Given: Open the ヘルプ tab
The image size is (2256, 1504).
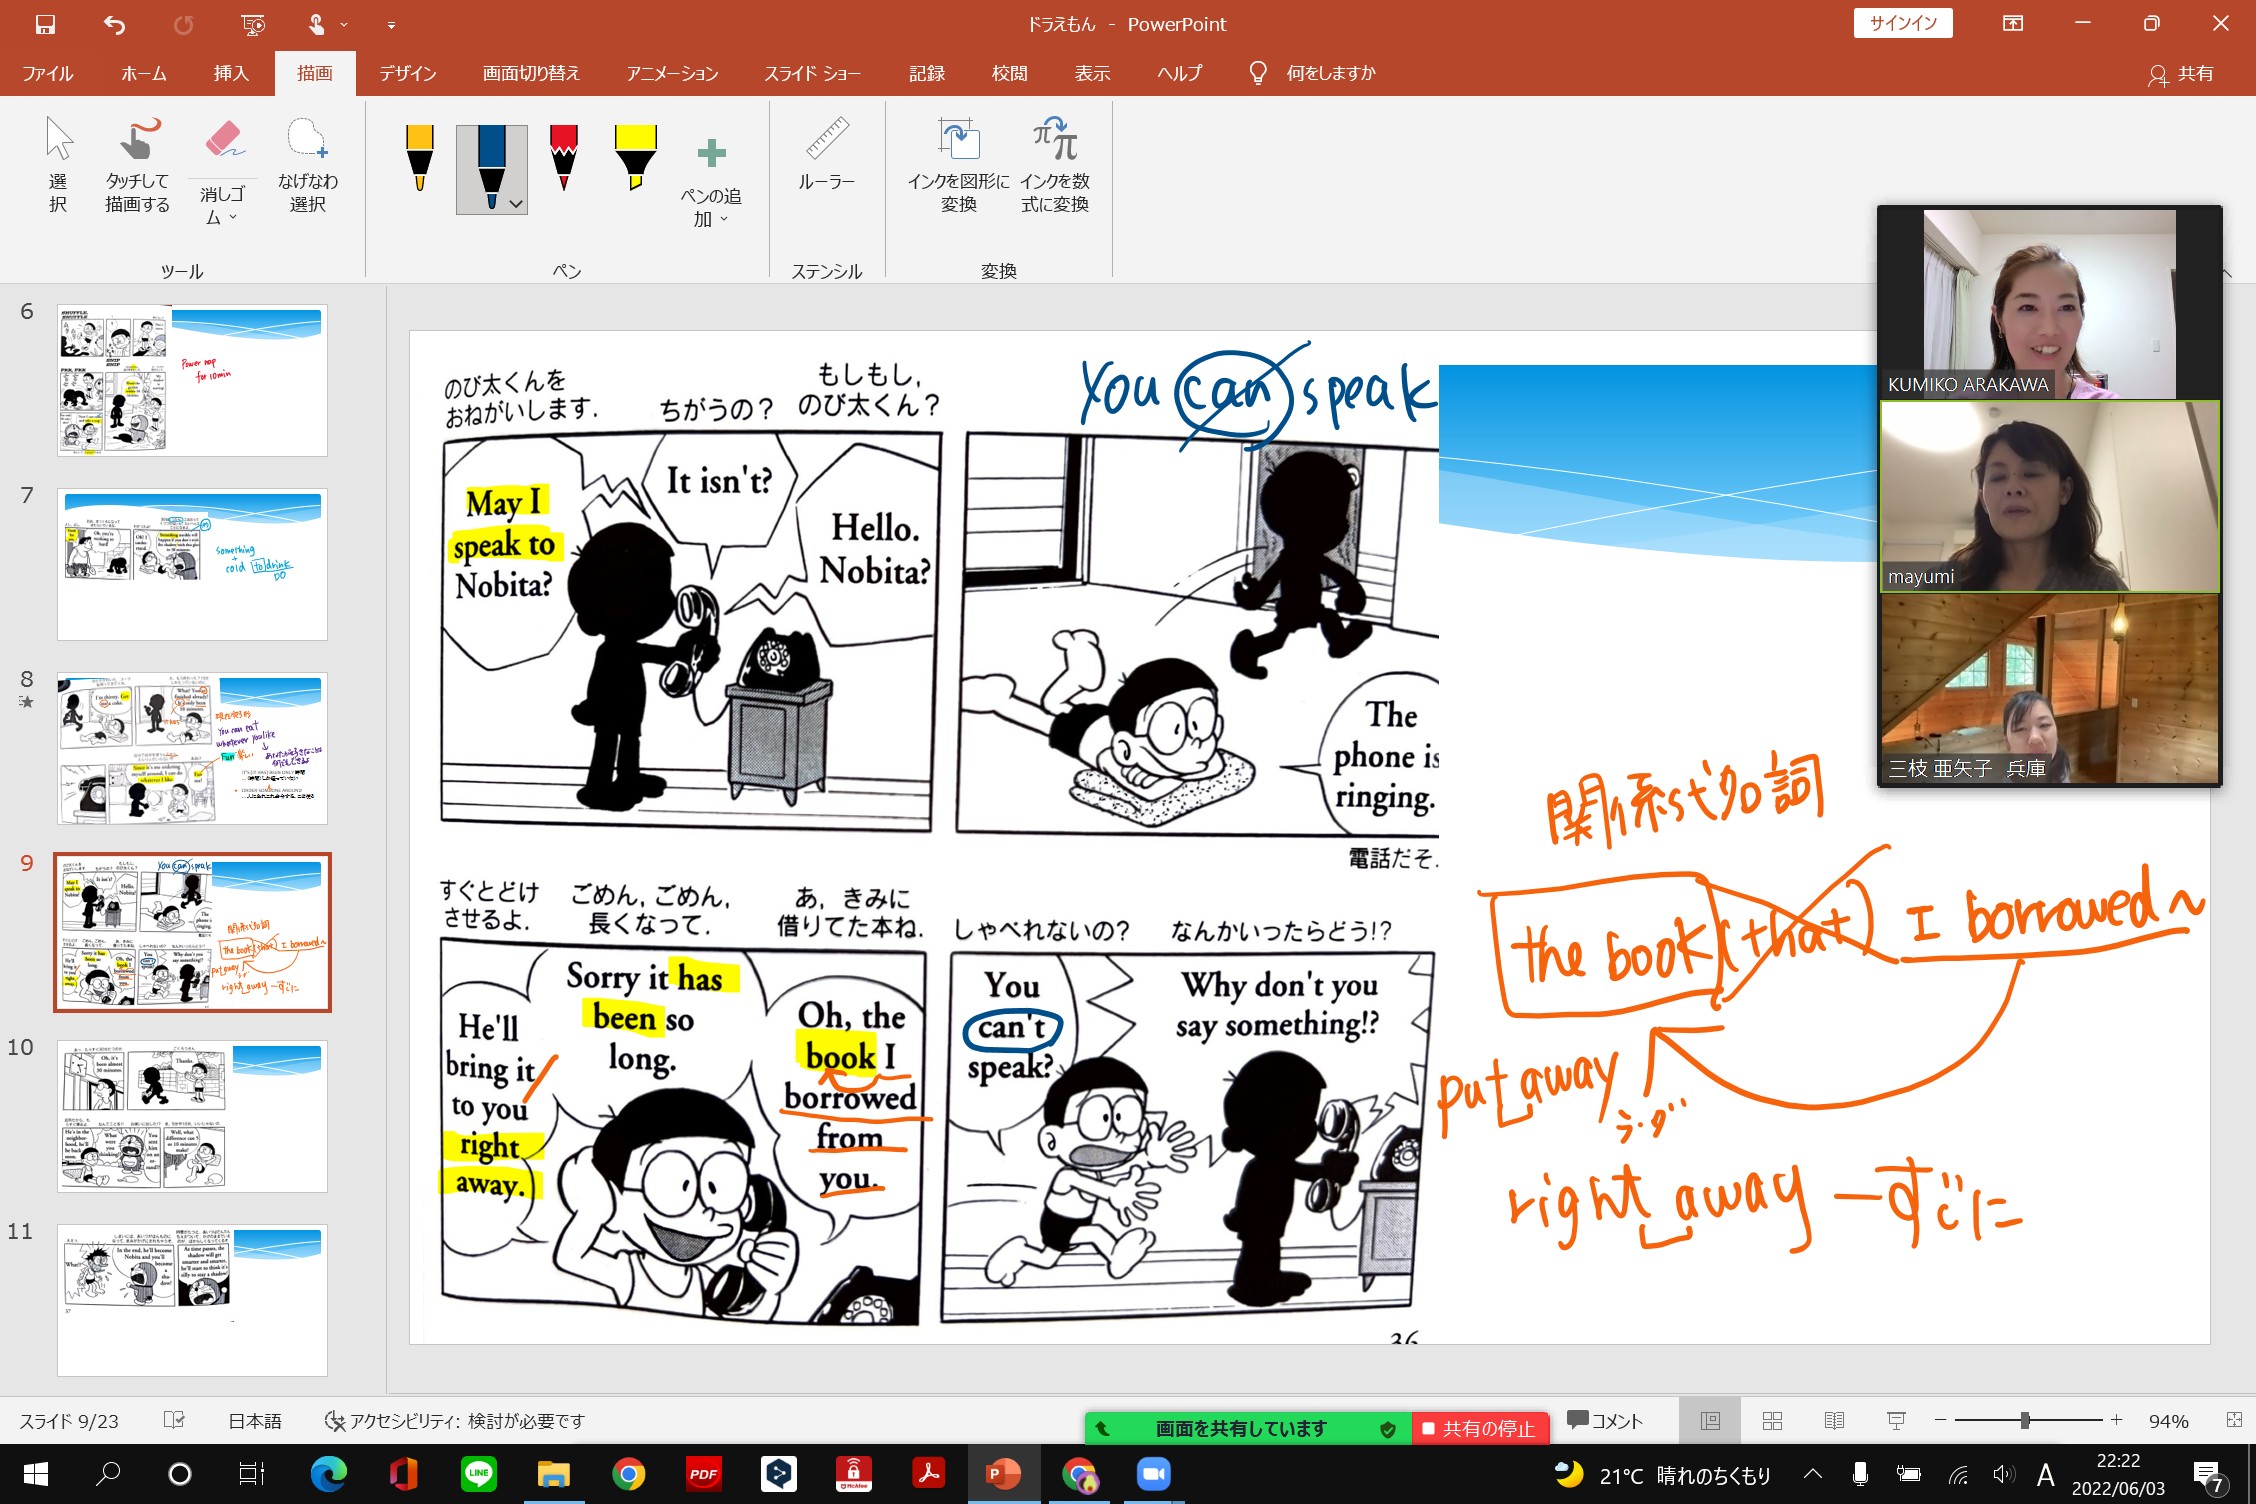Looking at the screenshot, I should coord(1180,73).
